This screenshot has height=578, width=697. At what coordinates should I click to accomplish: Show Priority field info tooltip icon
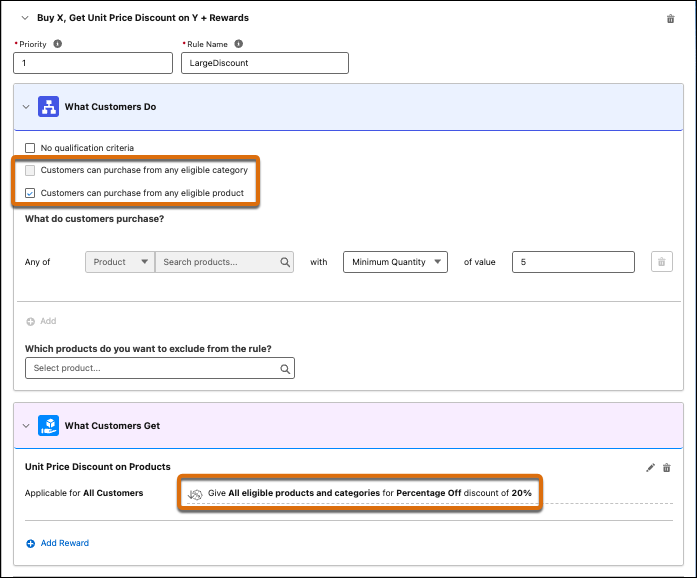(58, 44)
